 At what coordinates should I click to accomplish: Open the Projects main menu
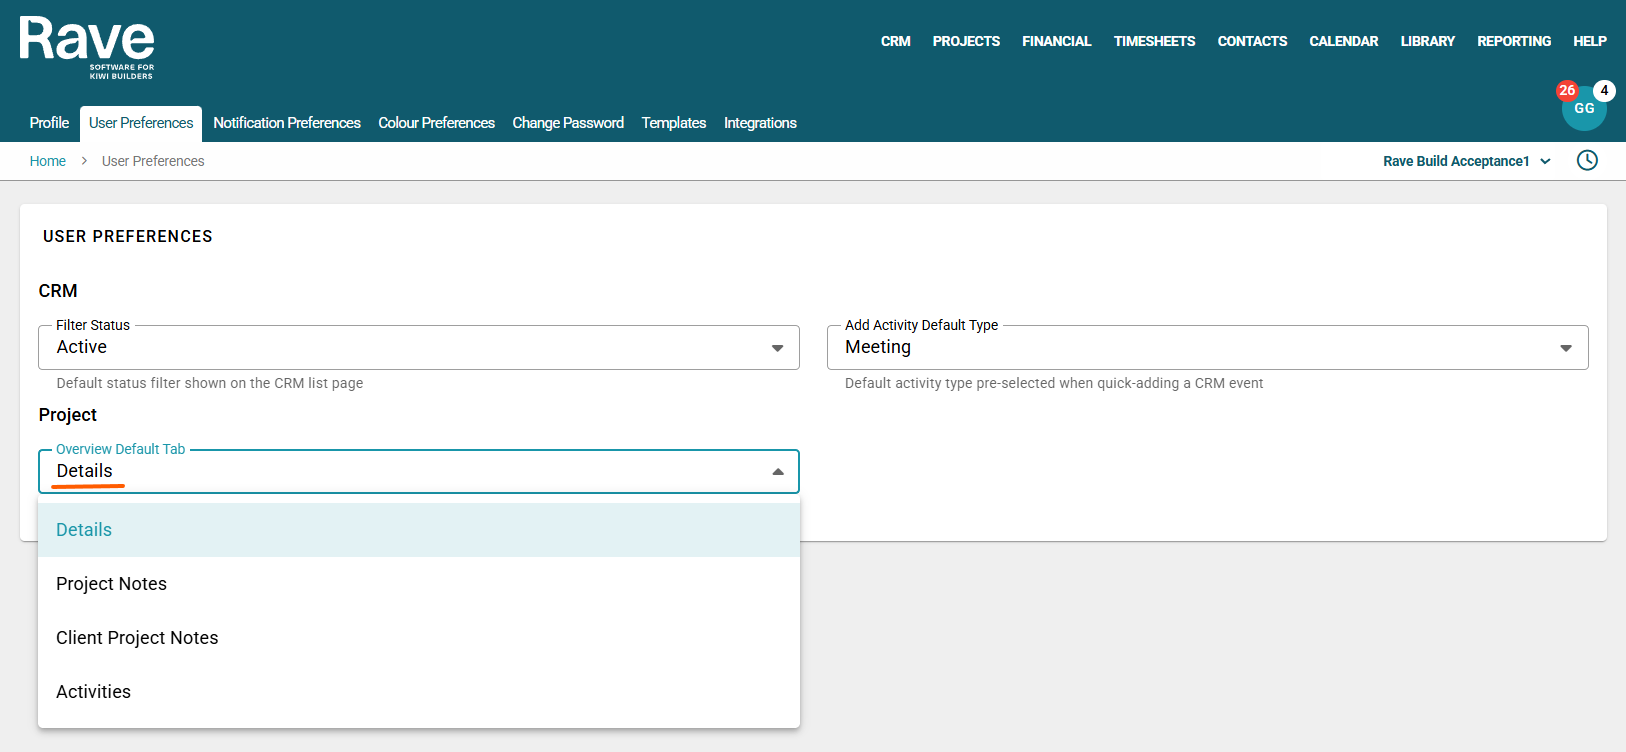coord(966,41)
